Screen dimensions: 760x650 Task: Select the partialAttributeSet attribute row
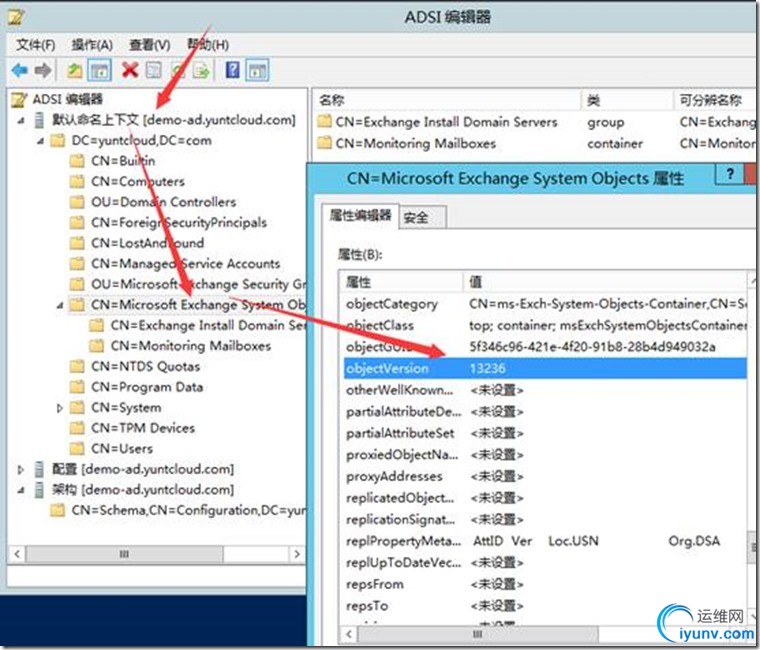545,433
